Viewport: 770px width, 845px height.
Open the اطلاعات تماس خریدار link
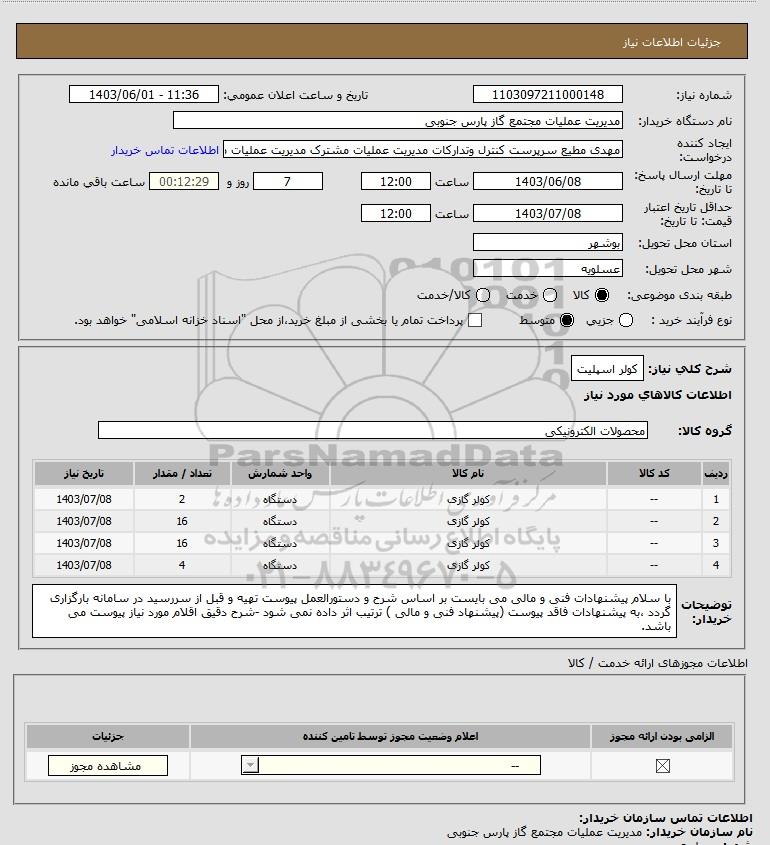point(165,150)
